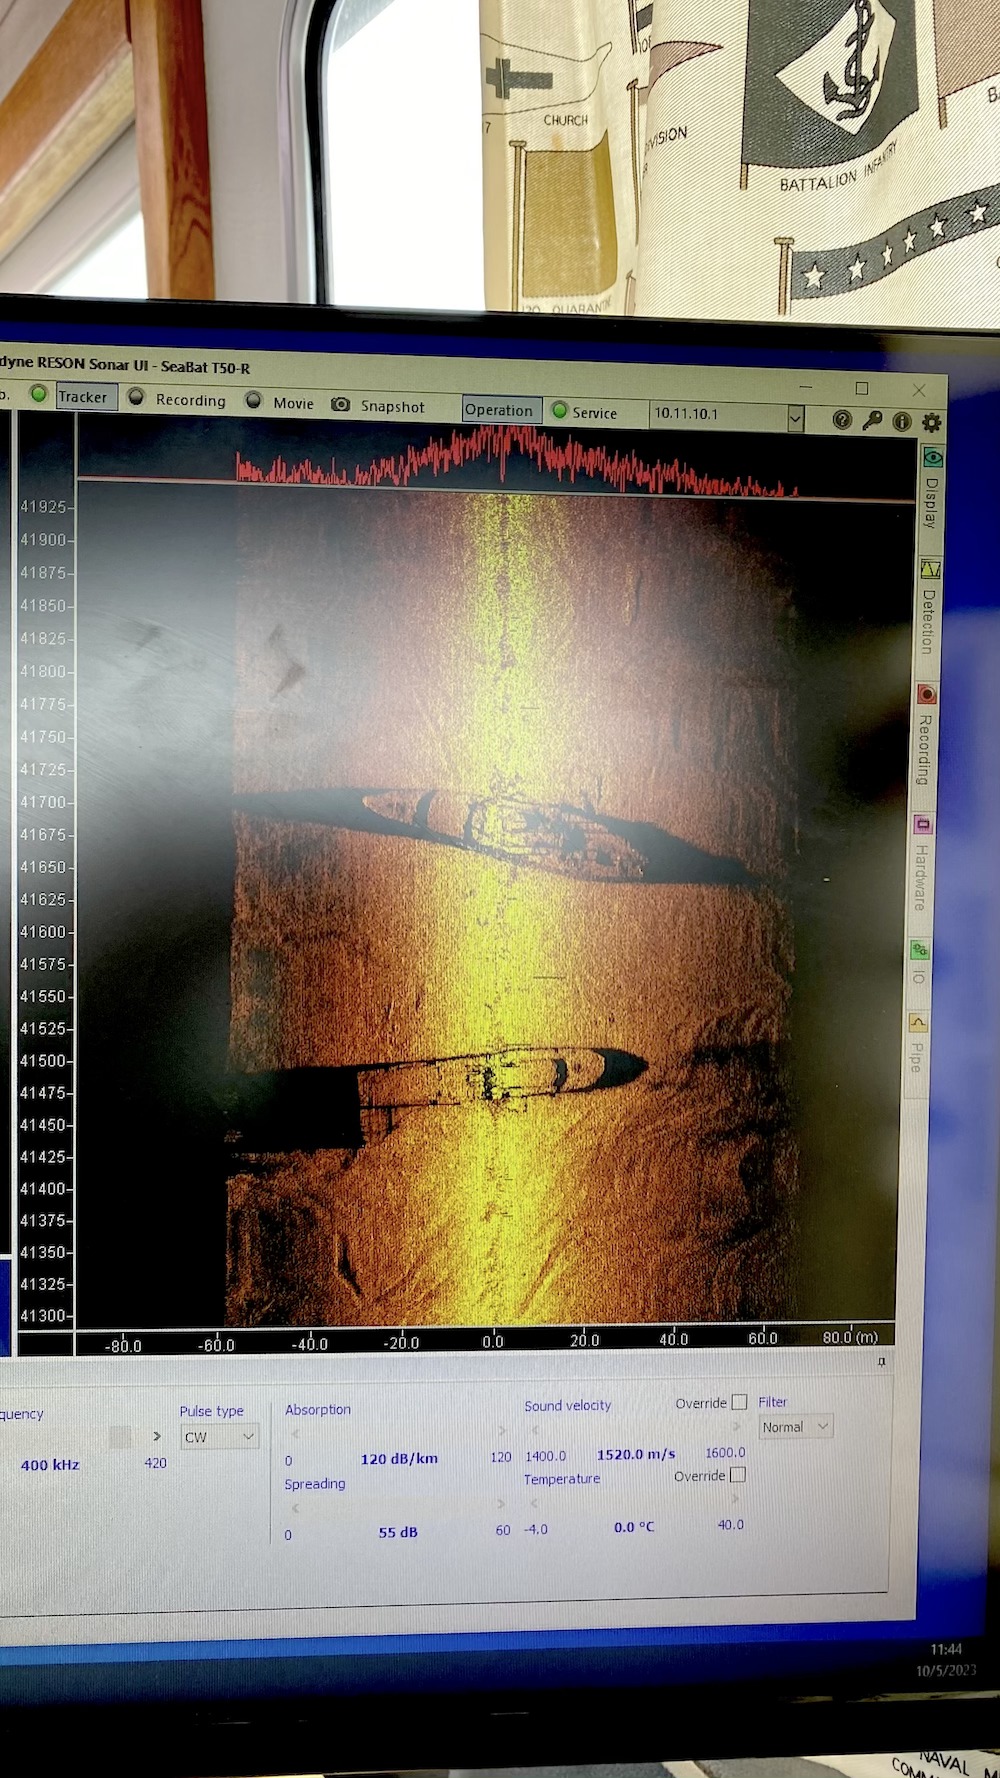Click the Spreading slider track

coord(397,1505)
